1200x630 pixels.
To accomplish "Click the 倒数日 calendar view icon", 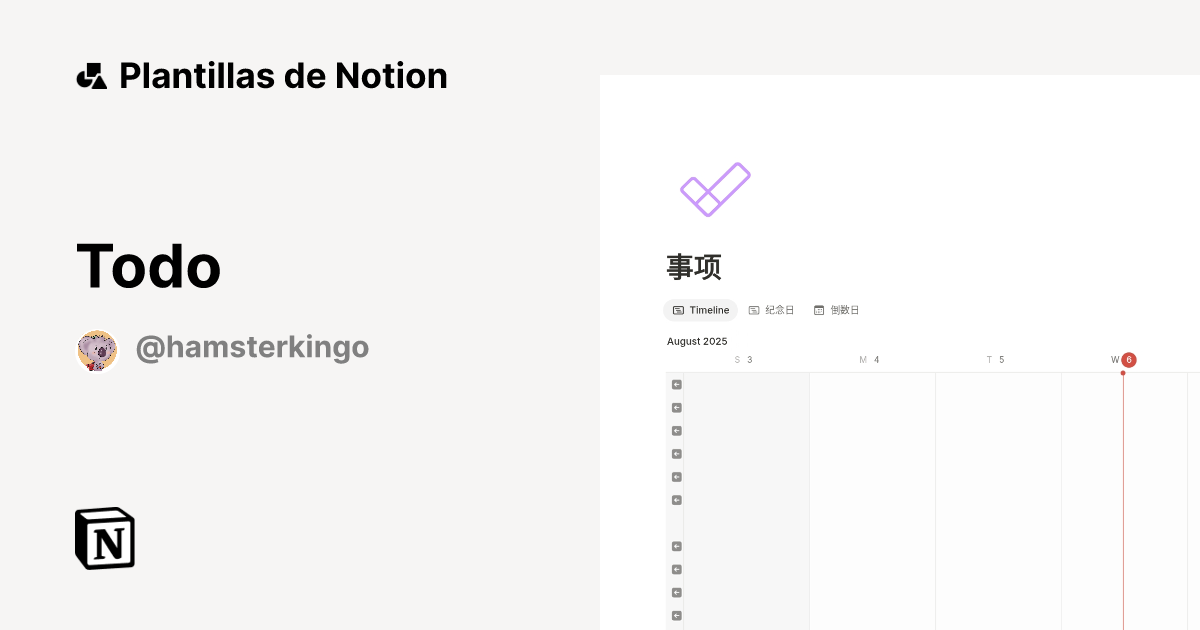I will coord(819,310).
